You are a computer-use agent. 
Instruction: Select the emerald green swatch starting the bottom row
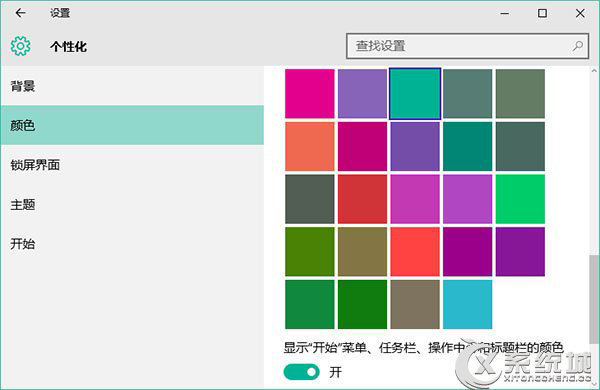tap(310, 304)
